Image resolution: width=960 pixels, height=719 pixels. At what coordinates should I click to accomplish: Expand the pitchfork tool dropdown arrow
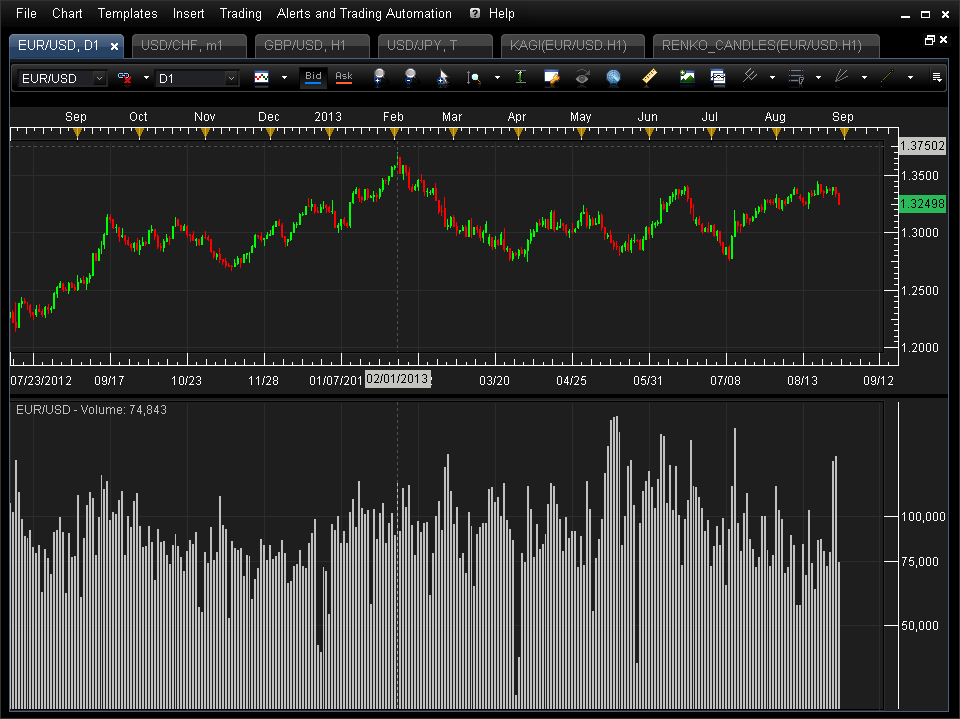pyautogui.click(x=773, y=78)
